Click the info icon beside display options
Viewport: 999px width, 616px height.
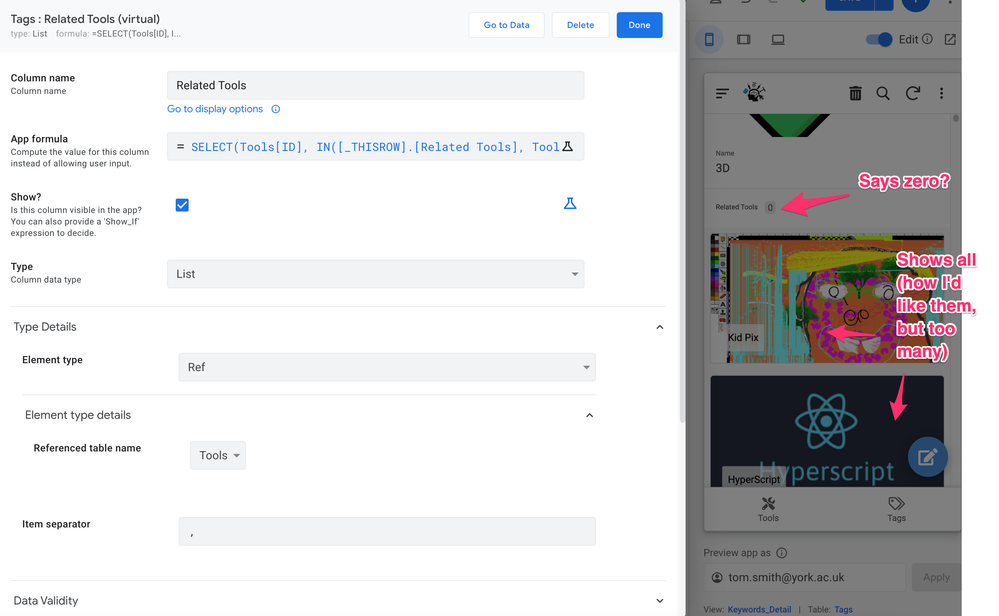click(x=276, y=109)
